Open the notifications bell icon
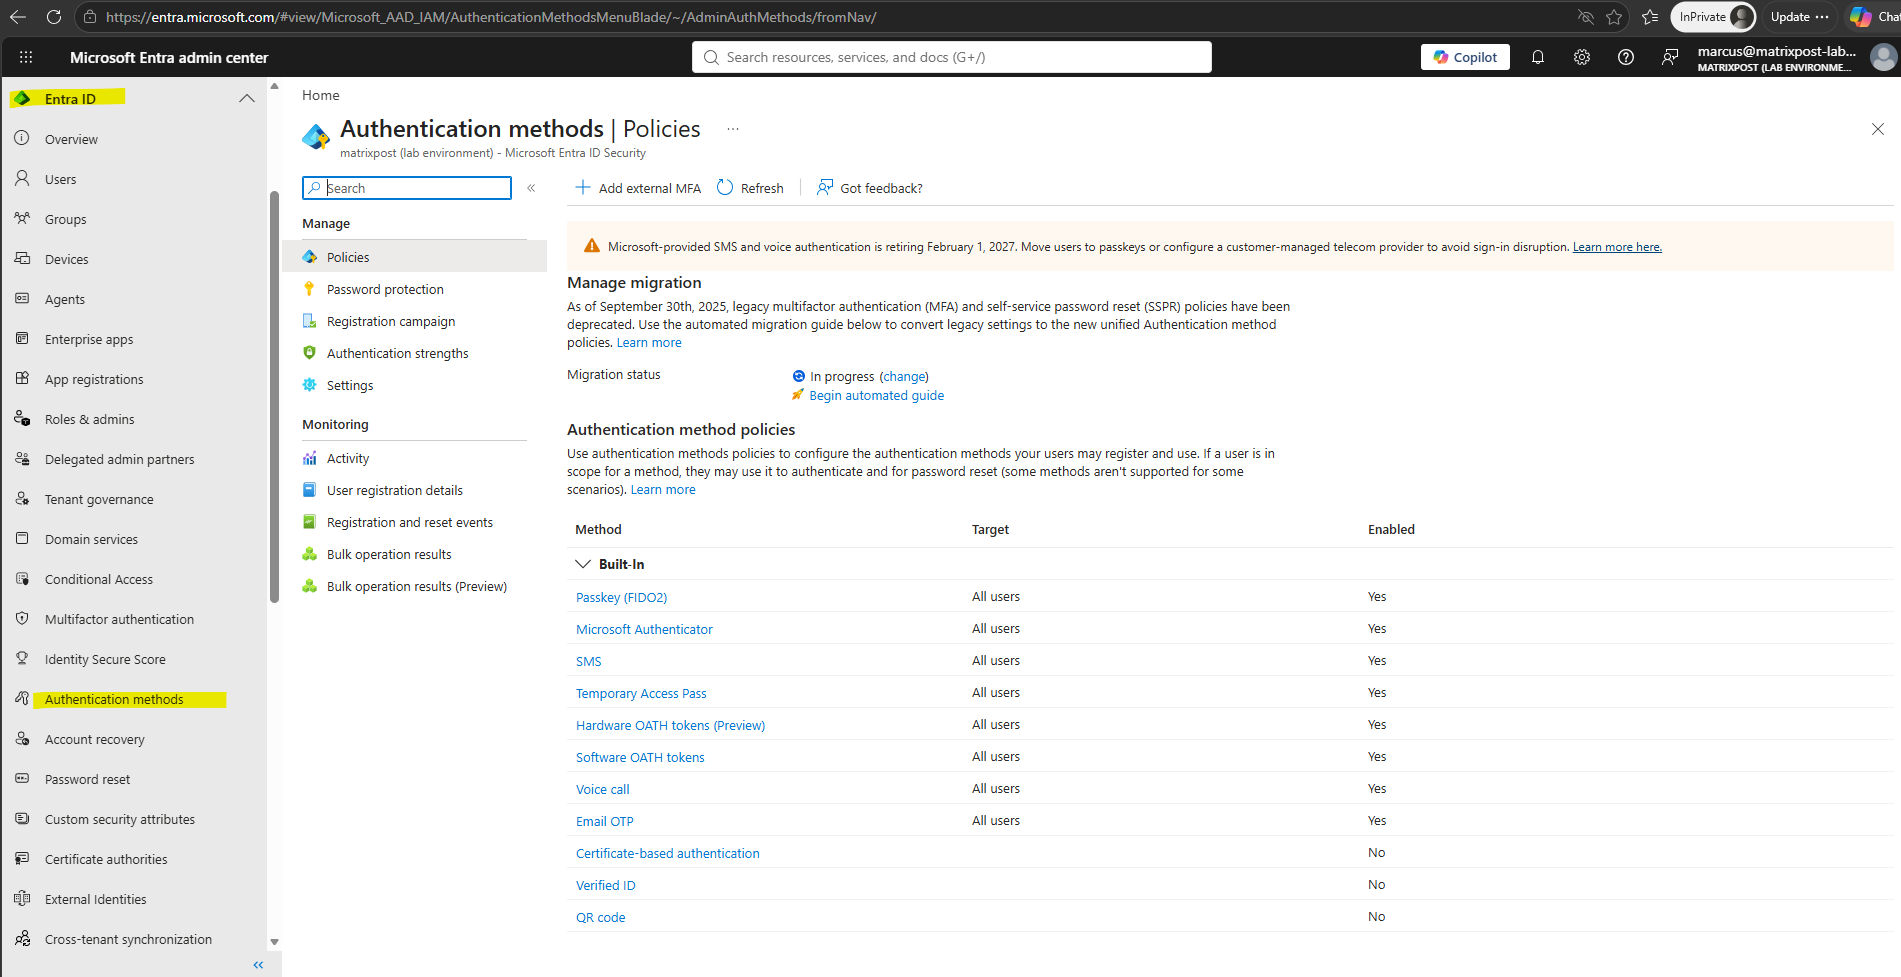This screenshot has height=977, width=1901. [x=1537, y=57]
